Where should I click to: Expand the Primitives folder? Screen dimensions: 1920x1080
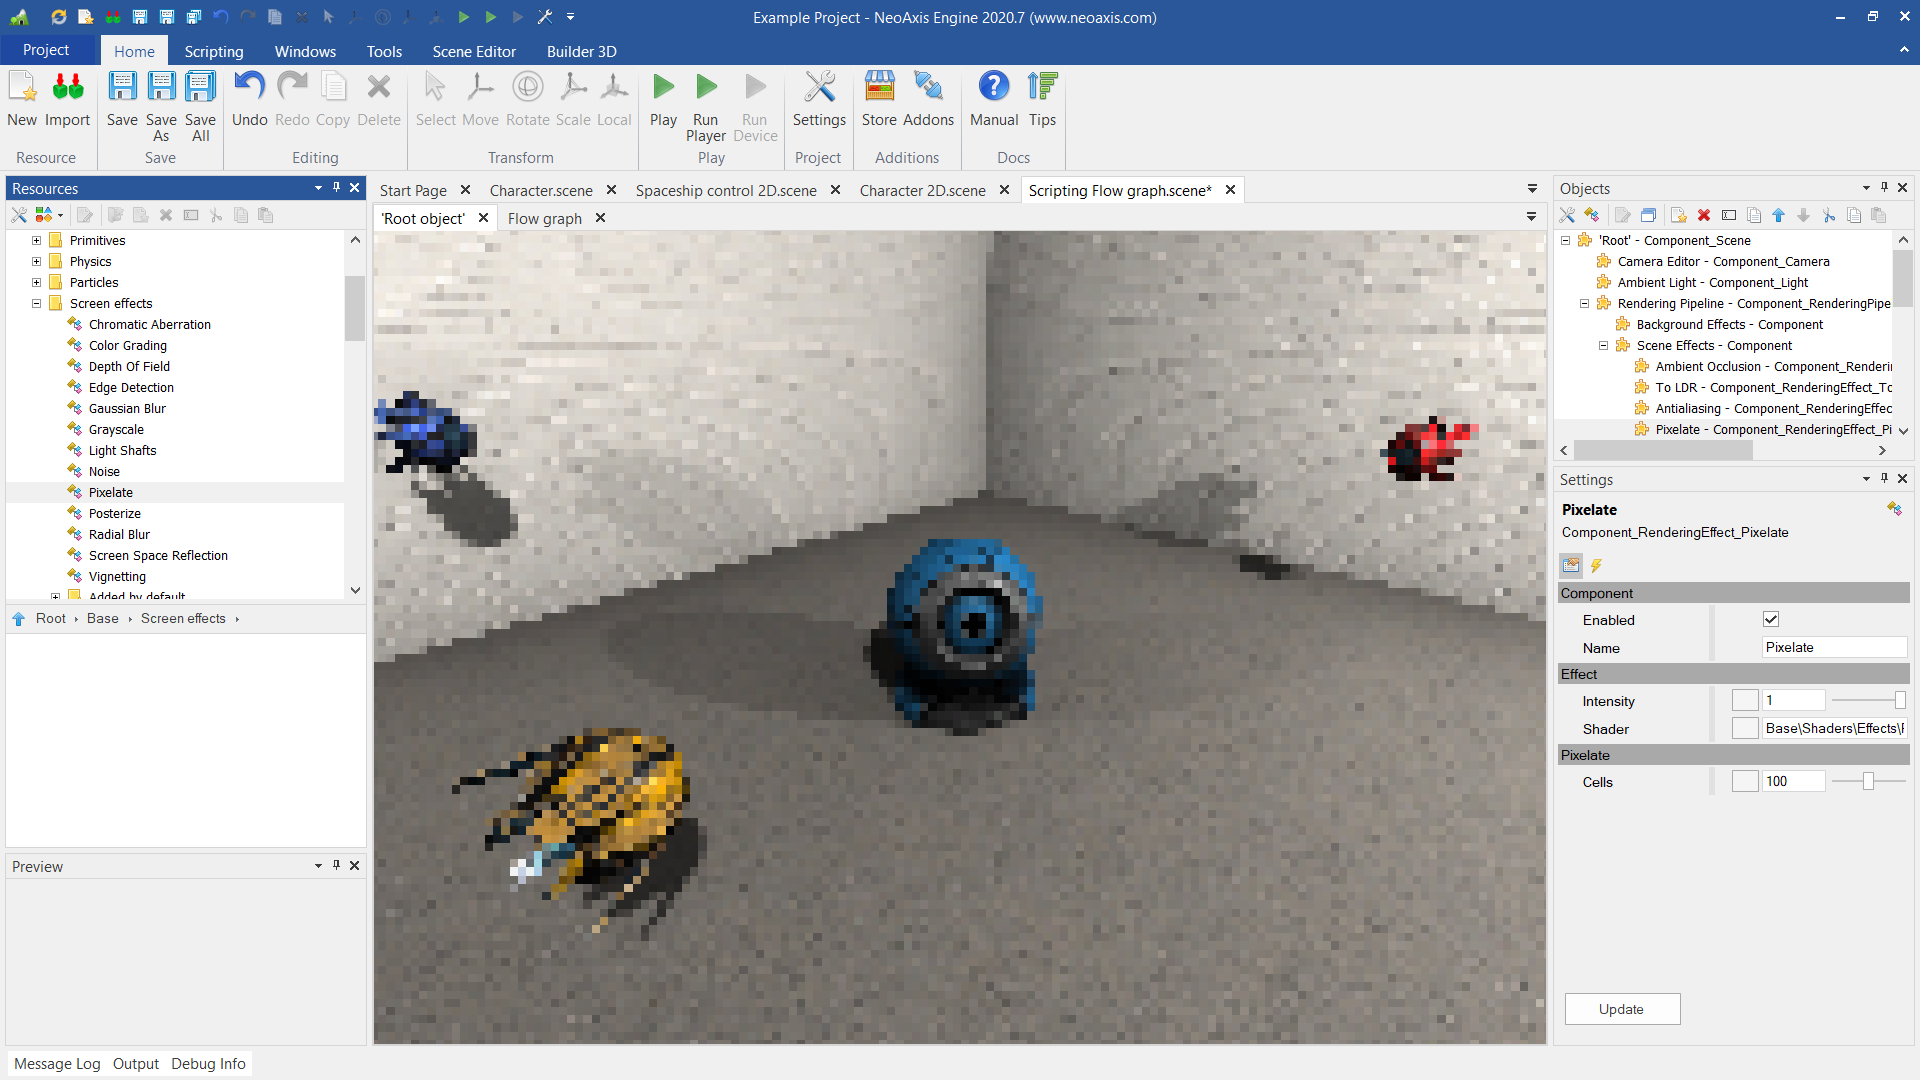coord(37,241)
